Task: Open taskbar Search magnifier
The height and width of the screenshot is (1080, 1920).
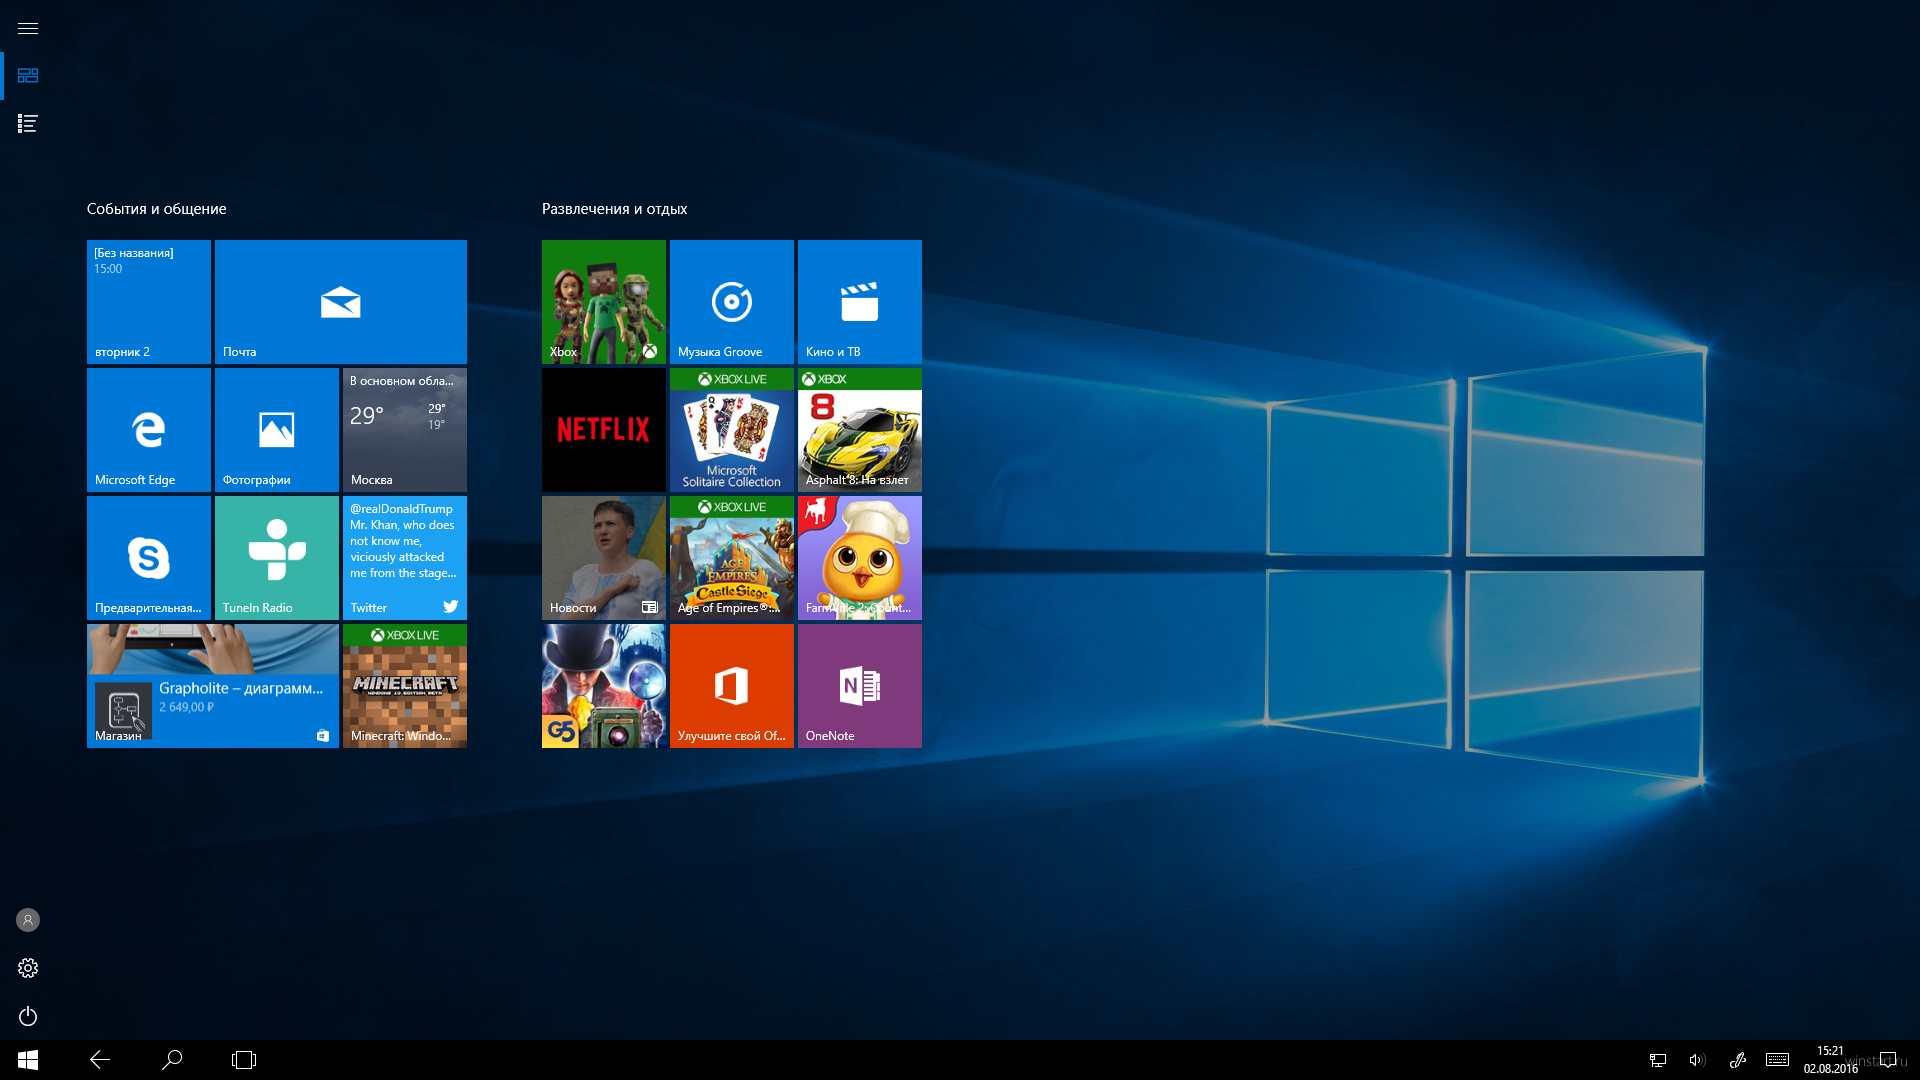Action: [x=172, y=1060]
